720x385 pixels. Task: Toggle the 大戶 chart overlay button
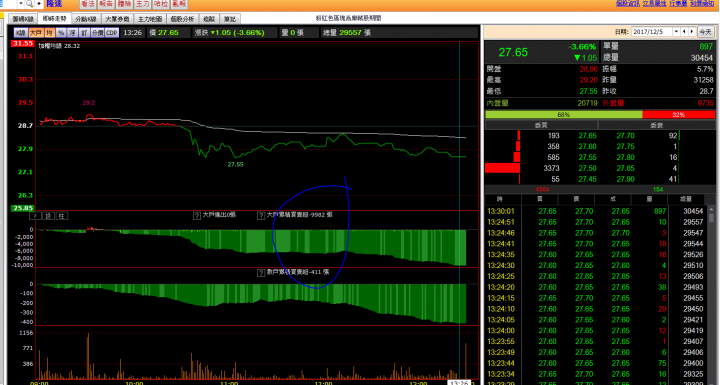click(x=35, y=33)
